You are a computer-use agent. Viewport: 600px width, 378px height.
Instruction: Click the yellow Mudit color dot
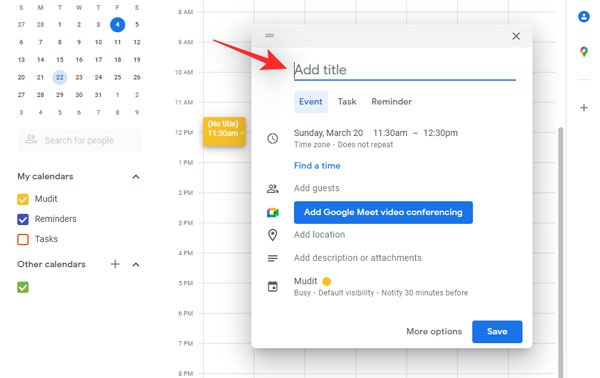pos(326,282)
